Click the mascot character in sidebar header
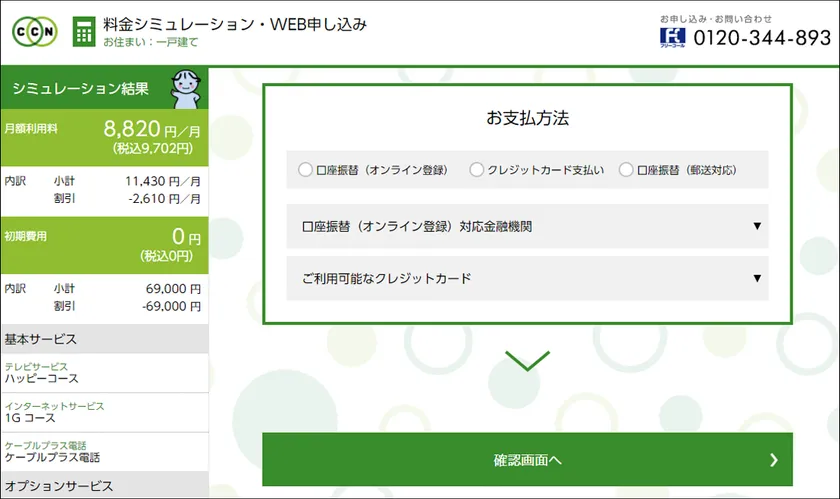 185,88
